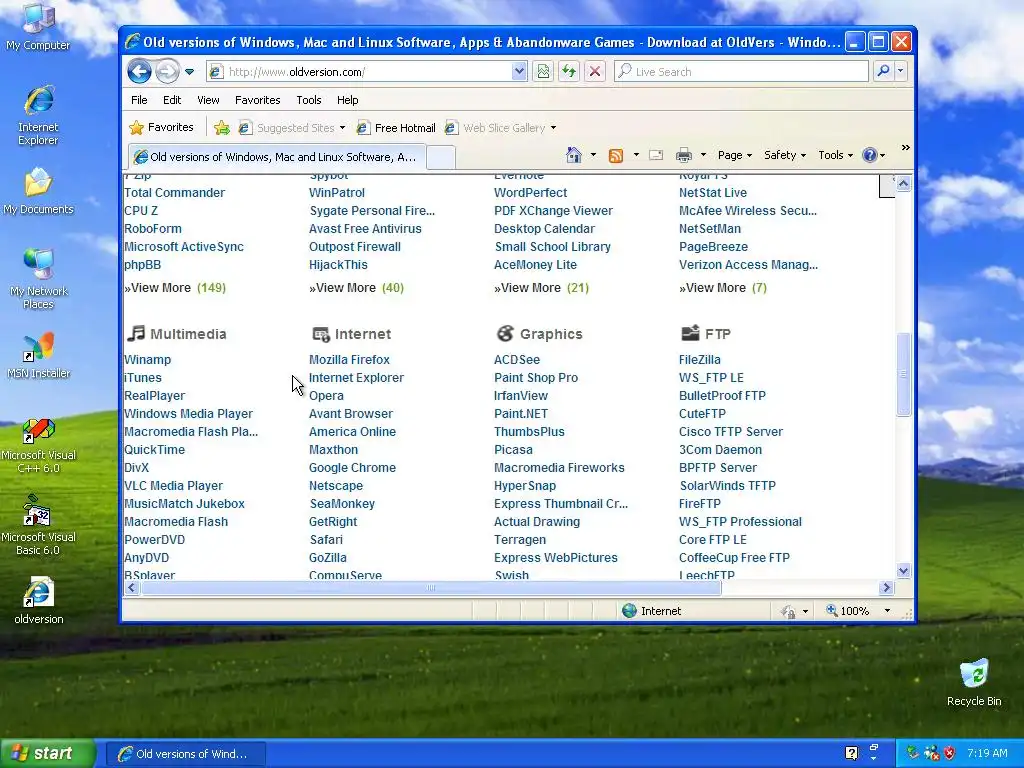Select Internet Explorer desktop icon
The width and height of the screenshot is (1024, 768).
click(x=38, y=116)
